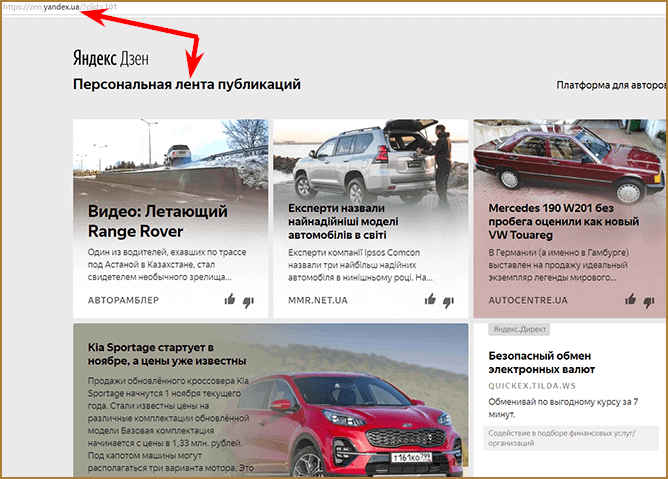Screen dimensions: 668x479
Task: Click the red Mercedes sedan photo
Action: pyautogui.click(x=569, y=160)
